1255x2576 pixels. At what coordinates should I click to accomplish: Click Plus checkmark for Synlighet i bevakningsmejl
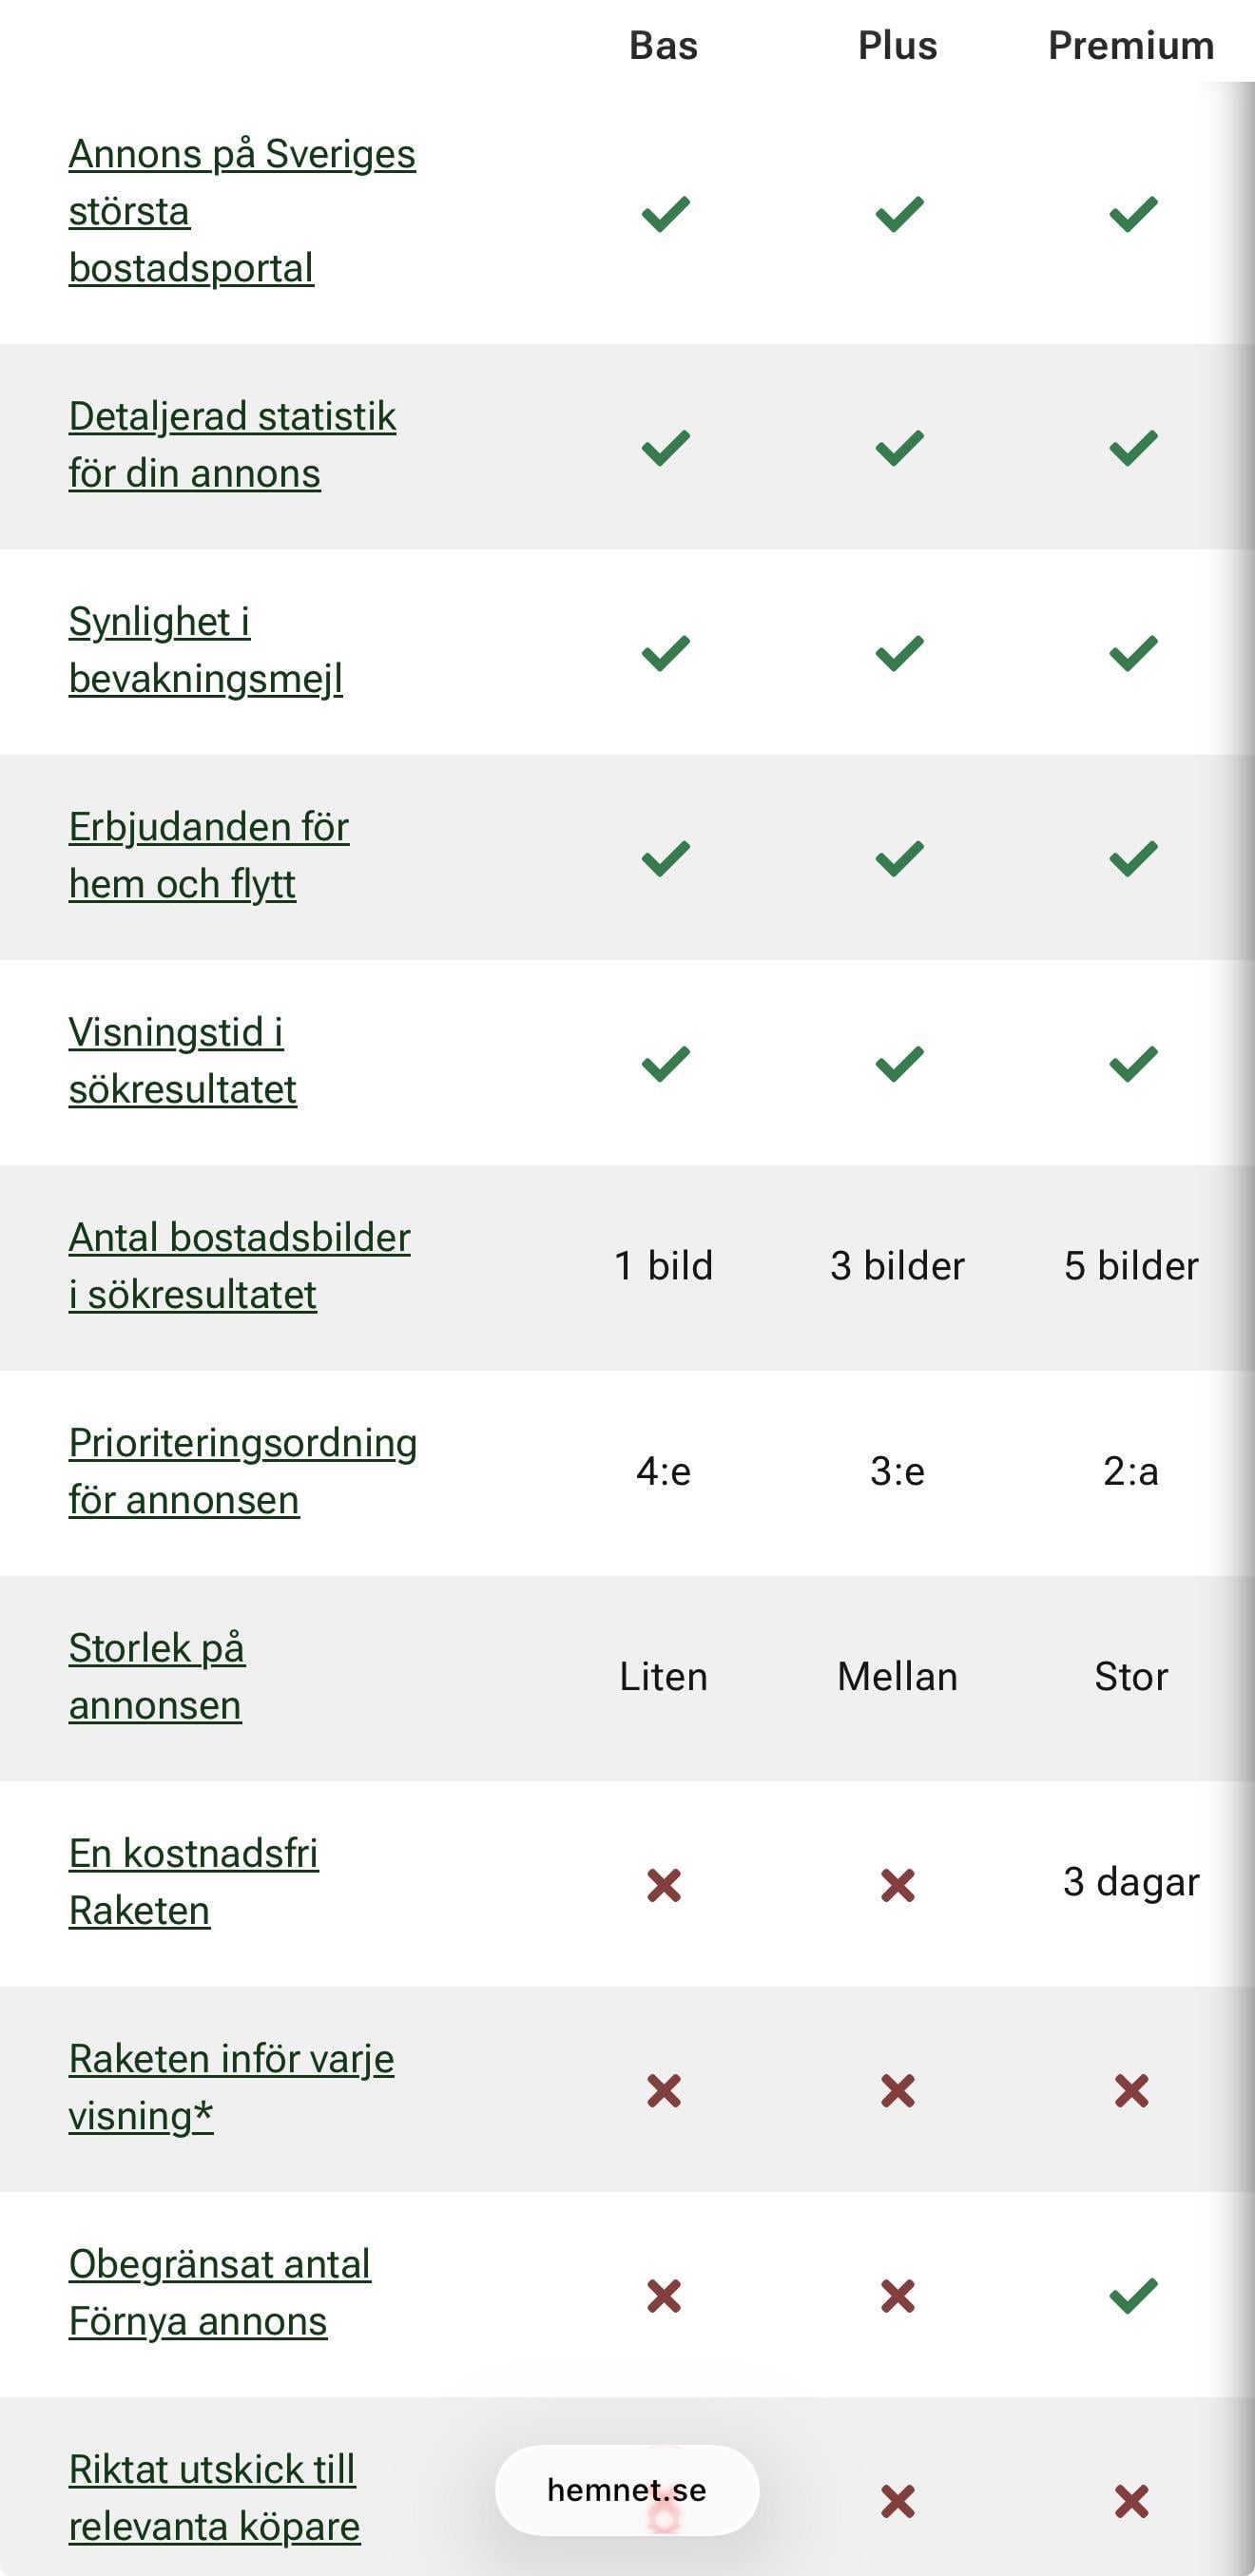pyautogui.click(x=899, y=653)
